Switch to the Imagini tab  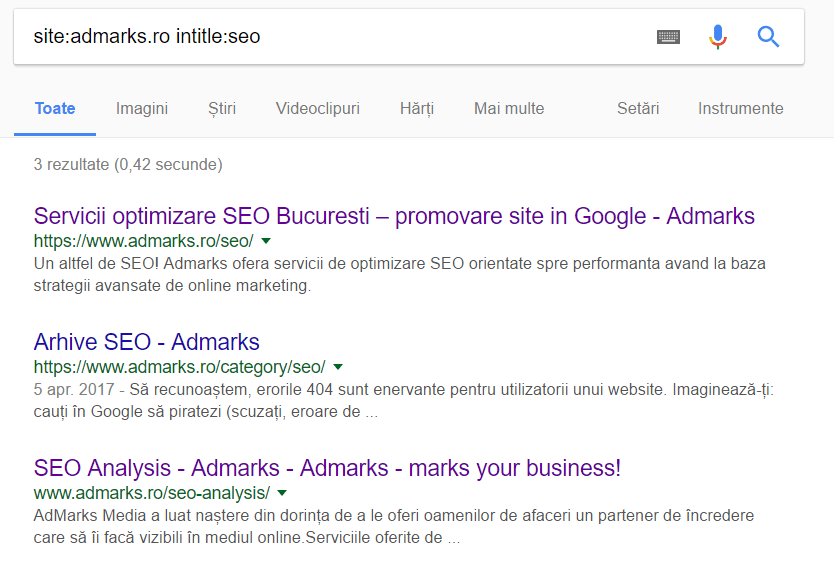[142, 109]
